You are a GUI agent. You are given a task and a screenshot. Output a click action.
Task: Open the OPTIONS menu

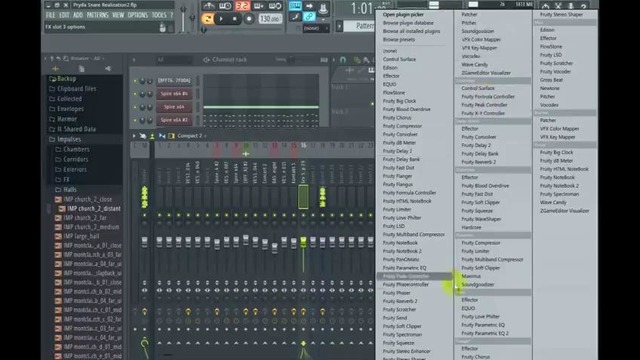138,16
